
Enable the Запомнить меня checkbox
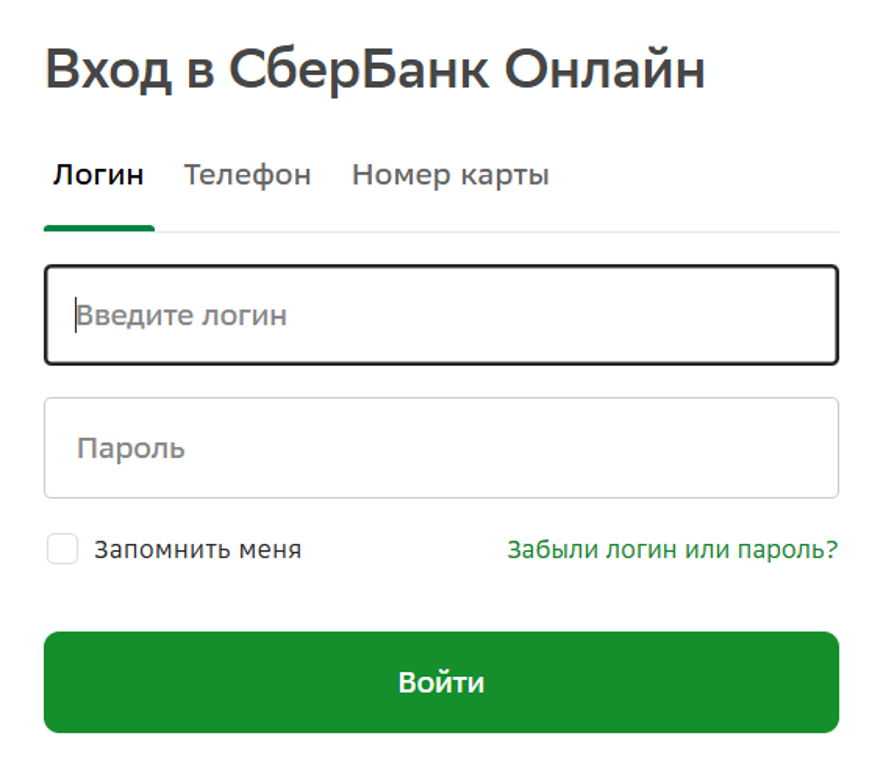[x=64, y=548]
